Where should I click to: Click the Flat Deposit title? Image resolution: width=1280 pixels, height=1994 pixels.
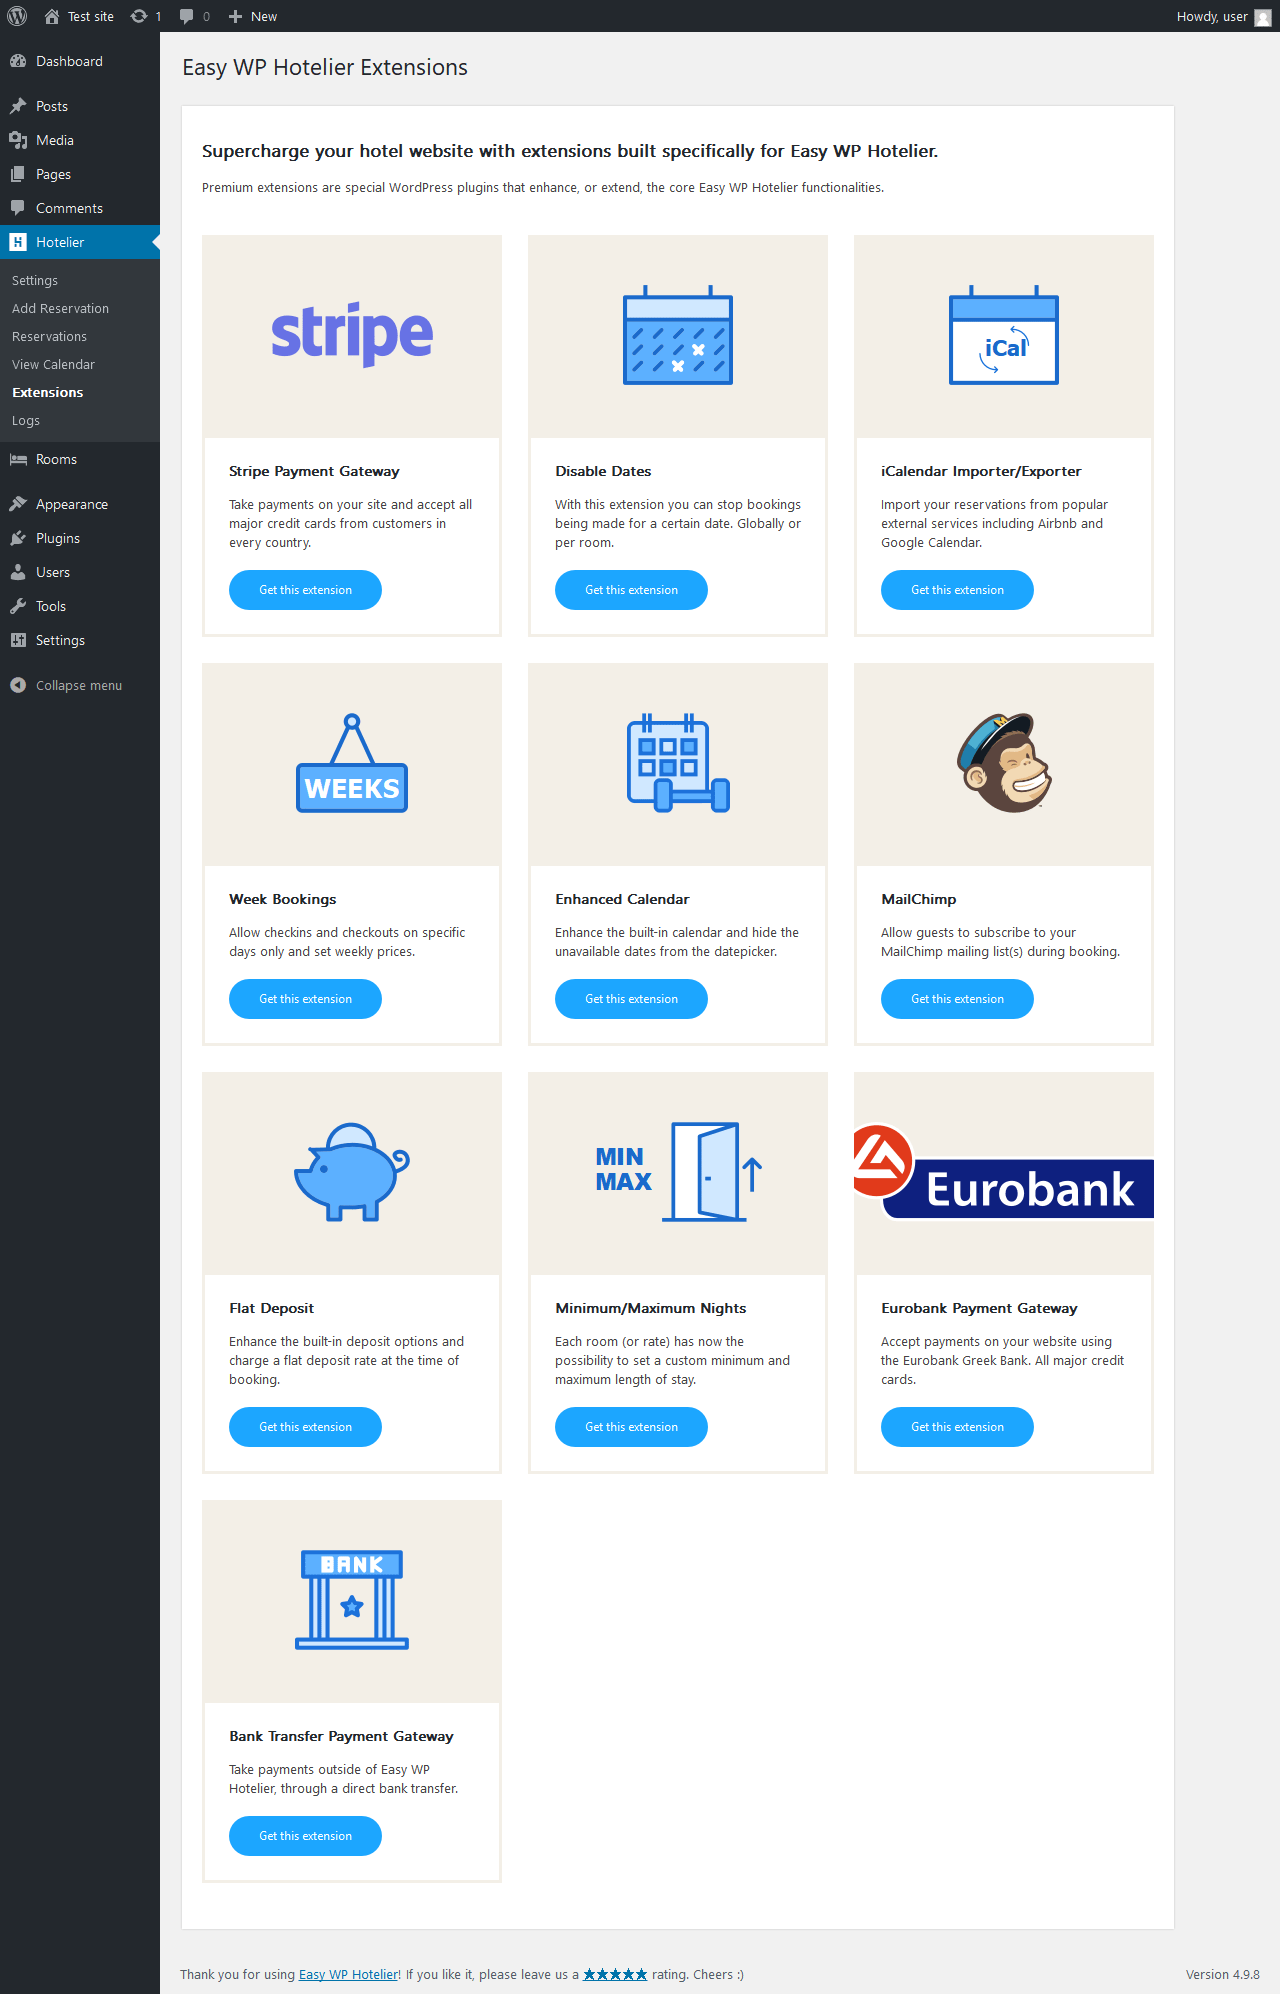click(271, 1308)
